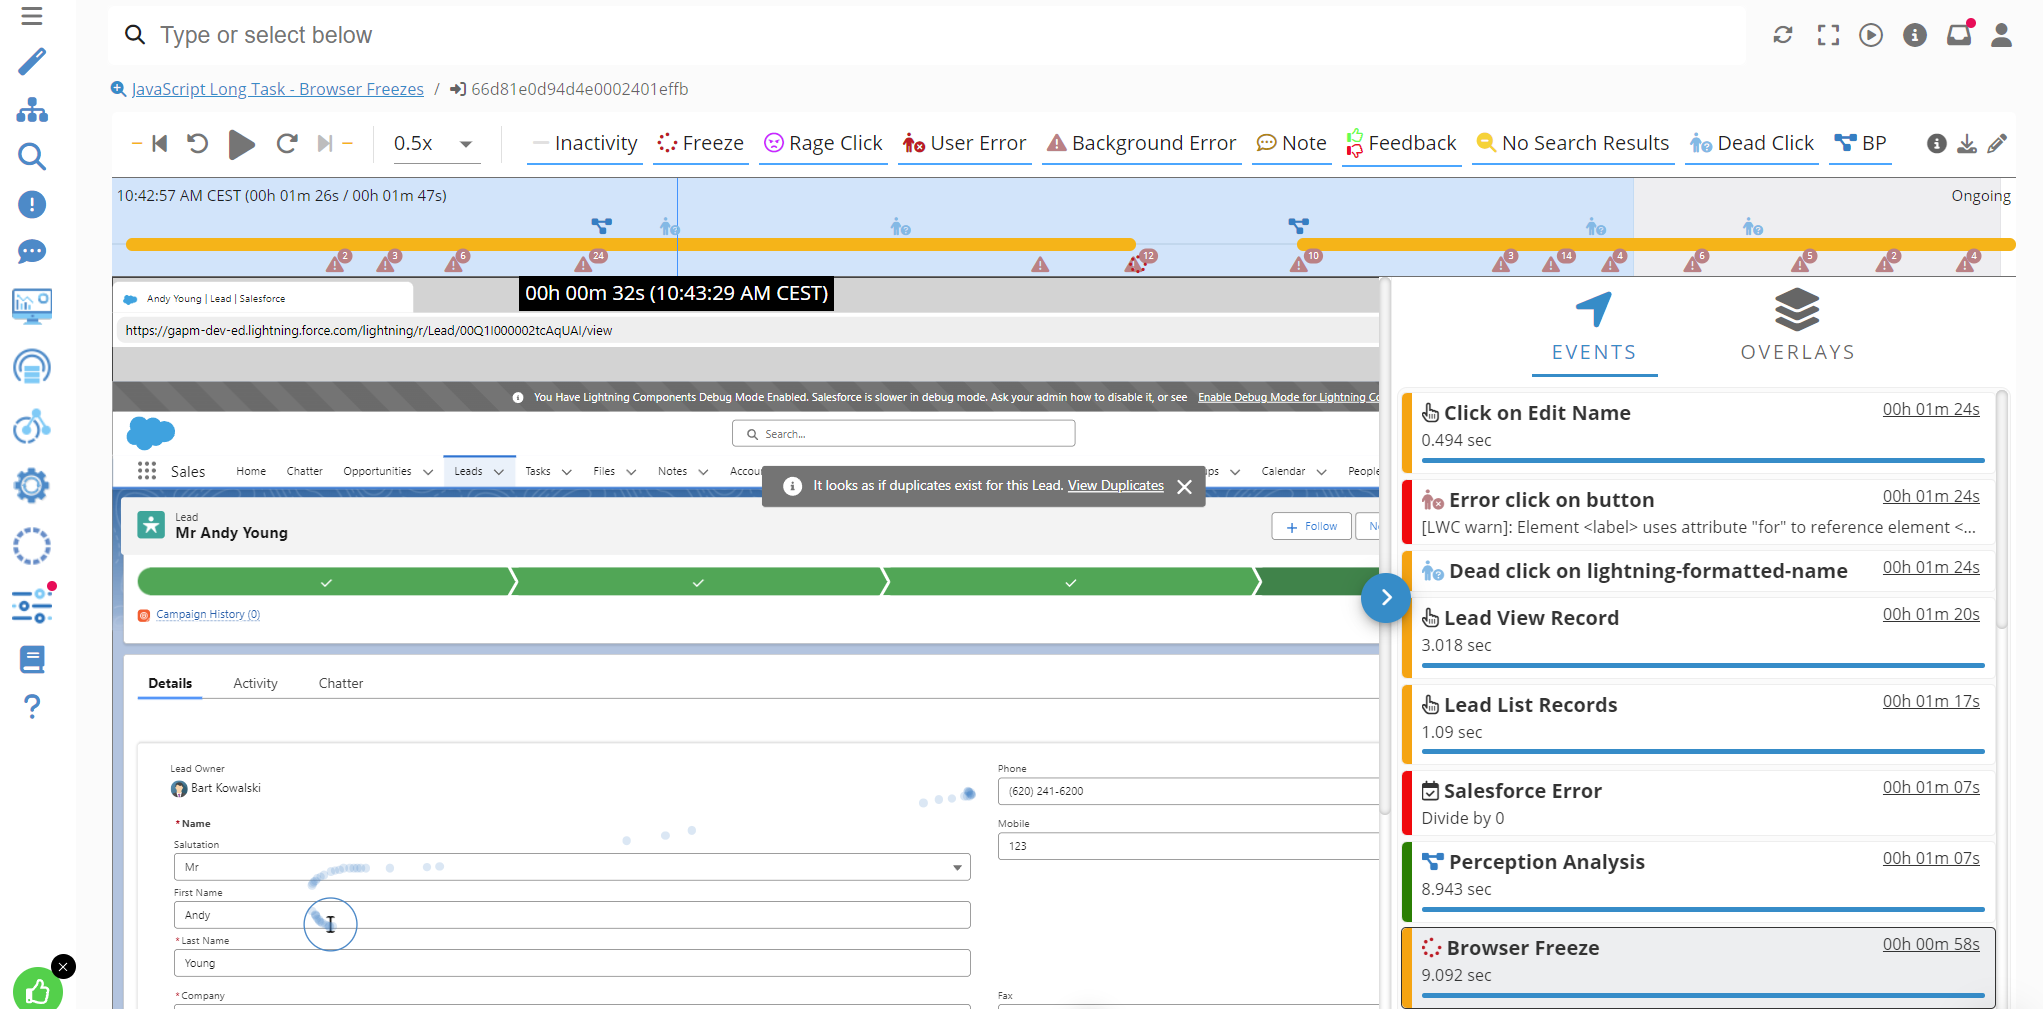Open the topology hierarchy sidebar icon
The image size is (2043, 1009).
point(32,110)
